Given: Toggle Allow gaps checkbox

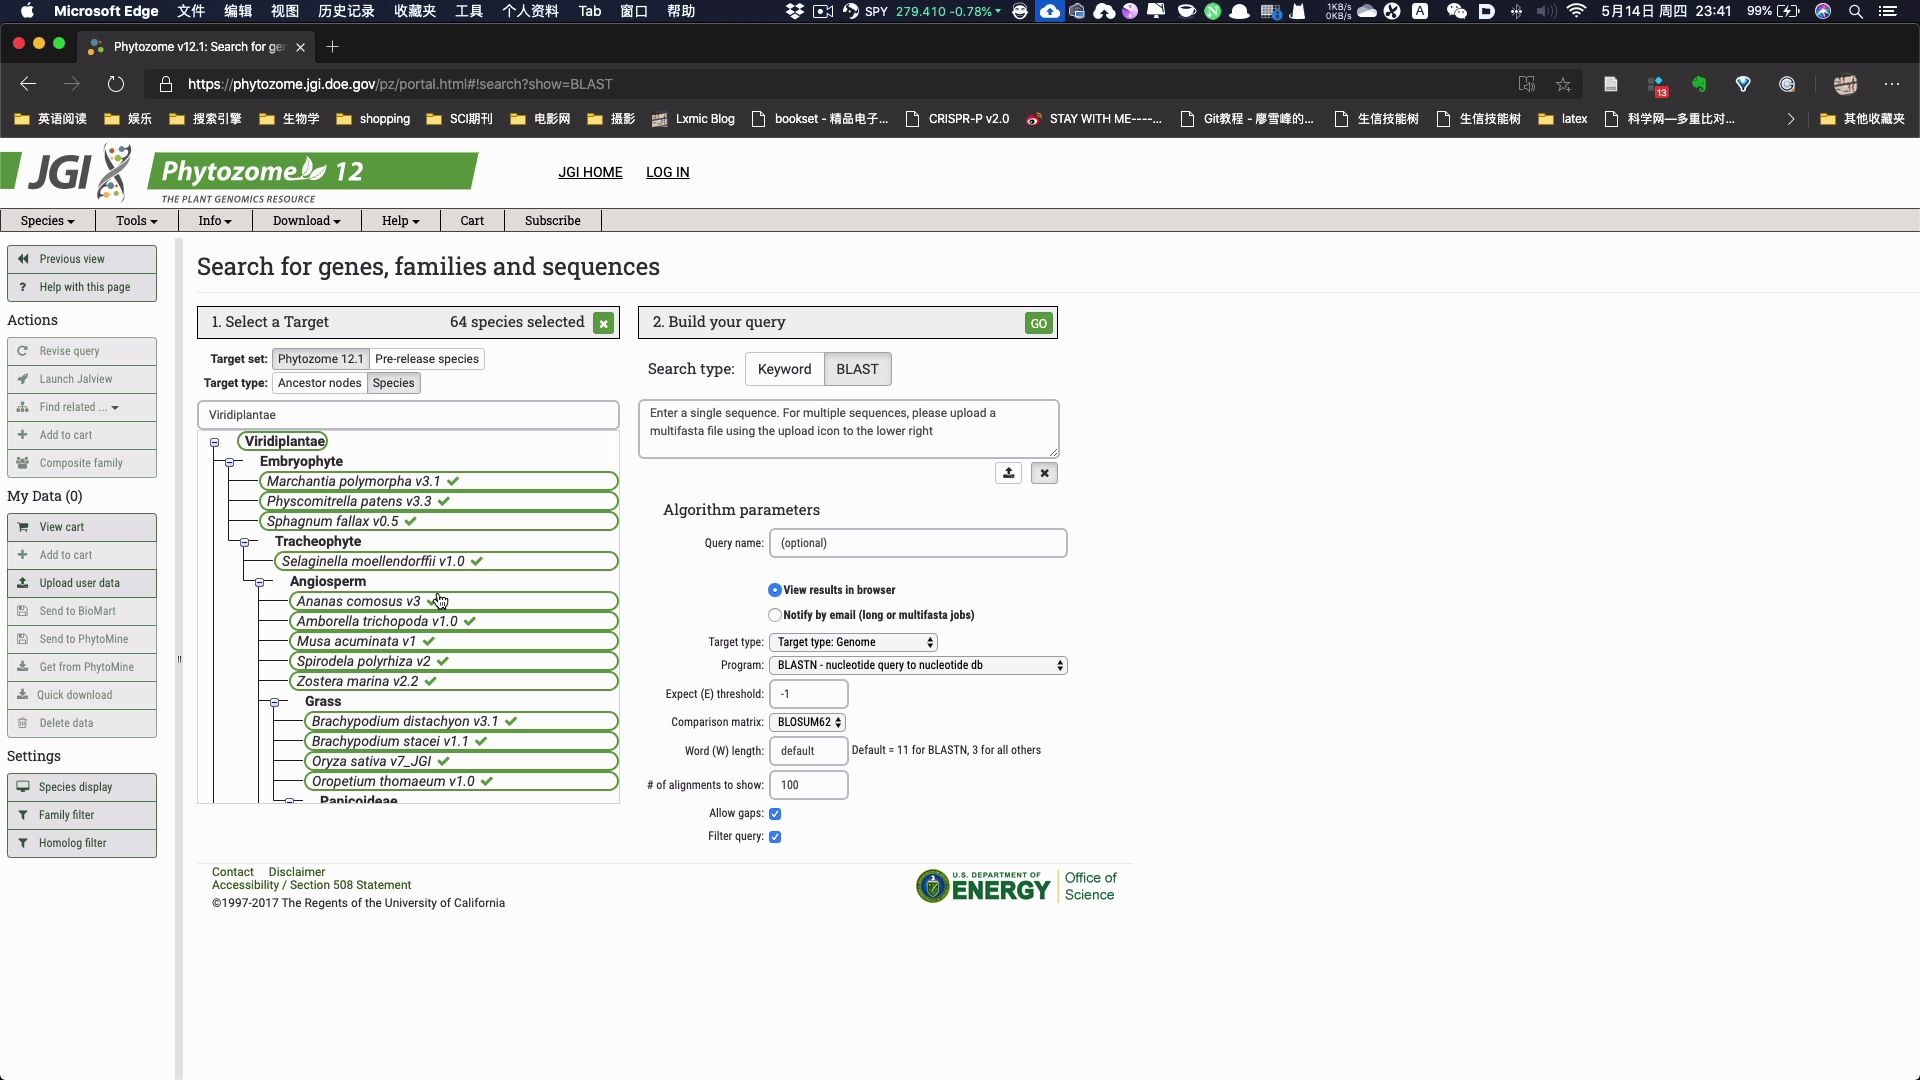Looking at the screenshot, I should (x=774, y=812).
